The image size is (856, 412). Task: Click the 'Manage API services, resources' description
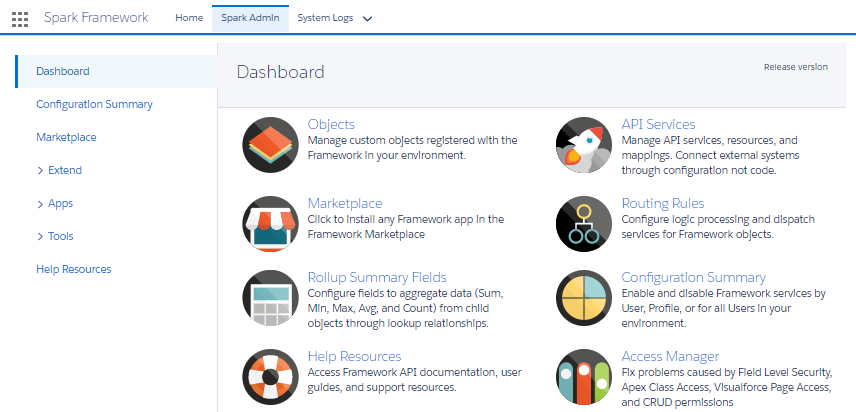[710, 155]
